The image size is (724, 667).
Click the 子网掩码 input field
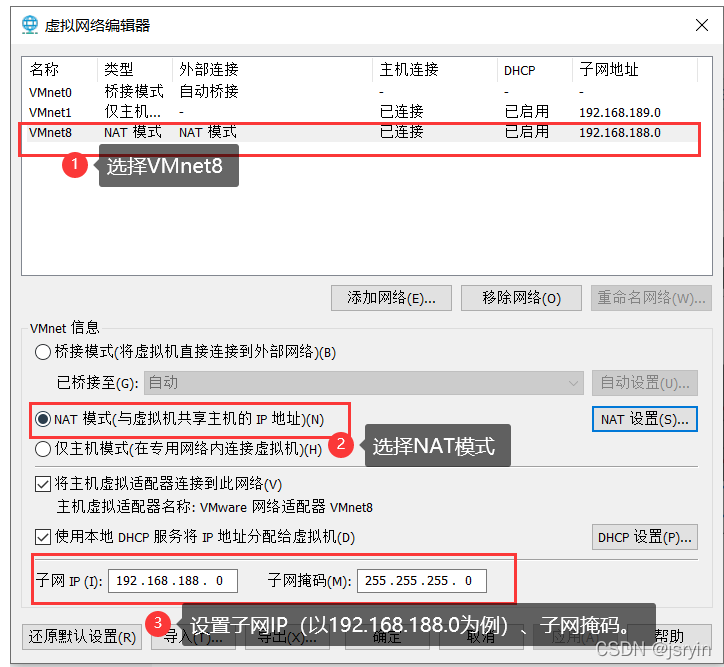422,581
